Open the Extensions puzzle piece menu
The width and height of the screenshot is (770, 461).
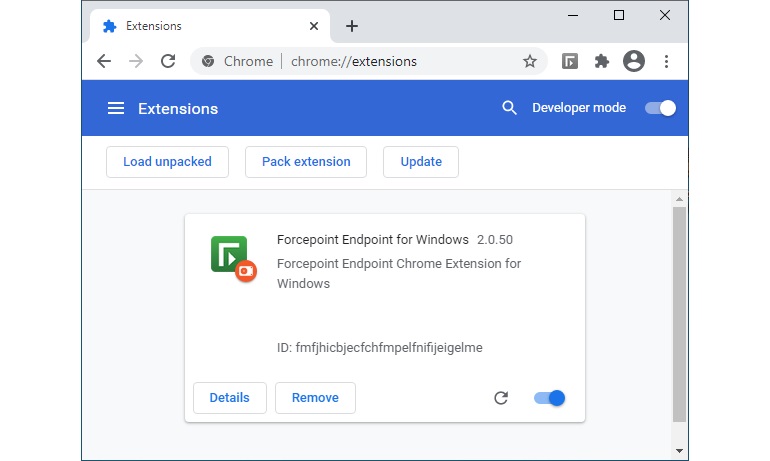coord(601,61)
